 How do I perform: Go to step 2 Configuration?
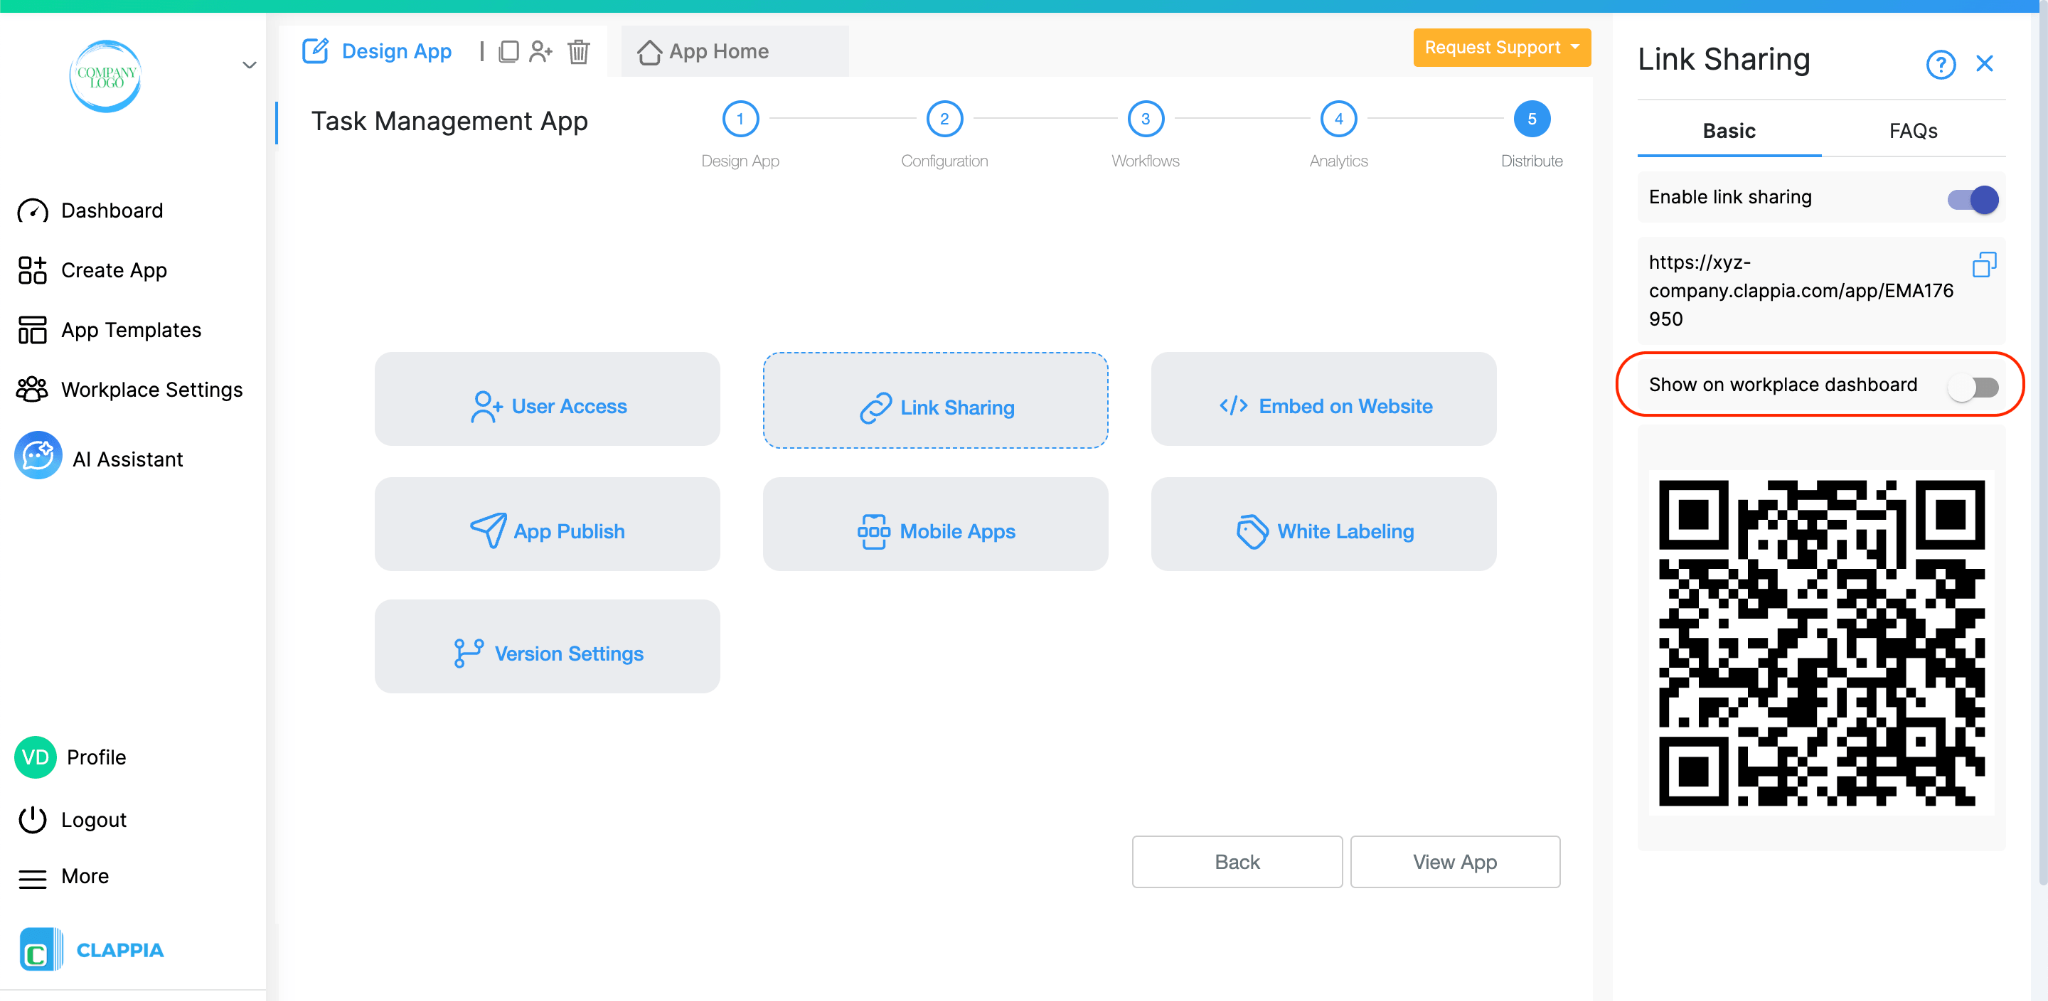(x=944, y=119)
